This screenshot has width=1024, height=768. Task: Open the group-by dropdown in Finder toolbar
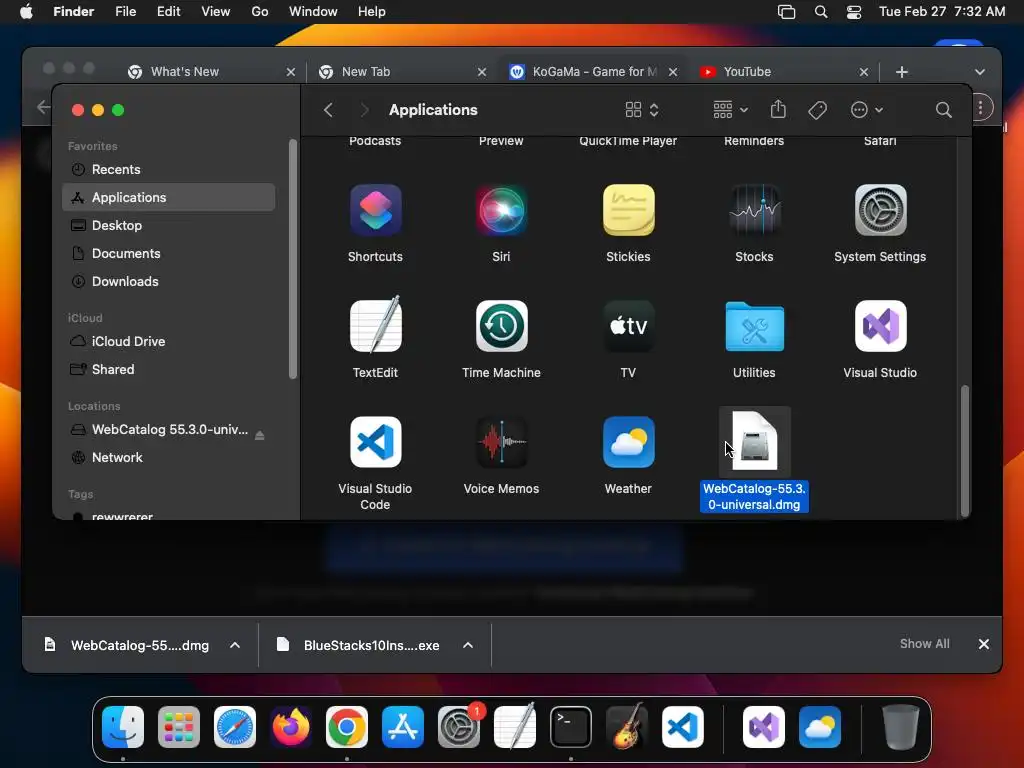click(730, 110)
